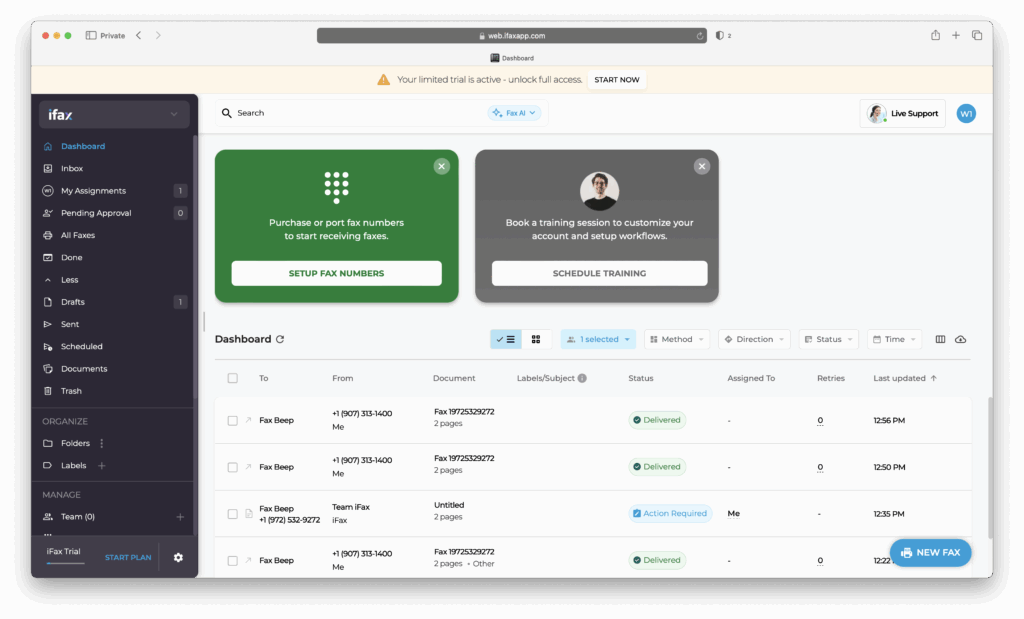Toggle the select-all checkbox in table header
1024x619 pixels.
pyautogui.click(x=233, y=379)
